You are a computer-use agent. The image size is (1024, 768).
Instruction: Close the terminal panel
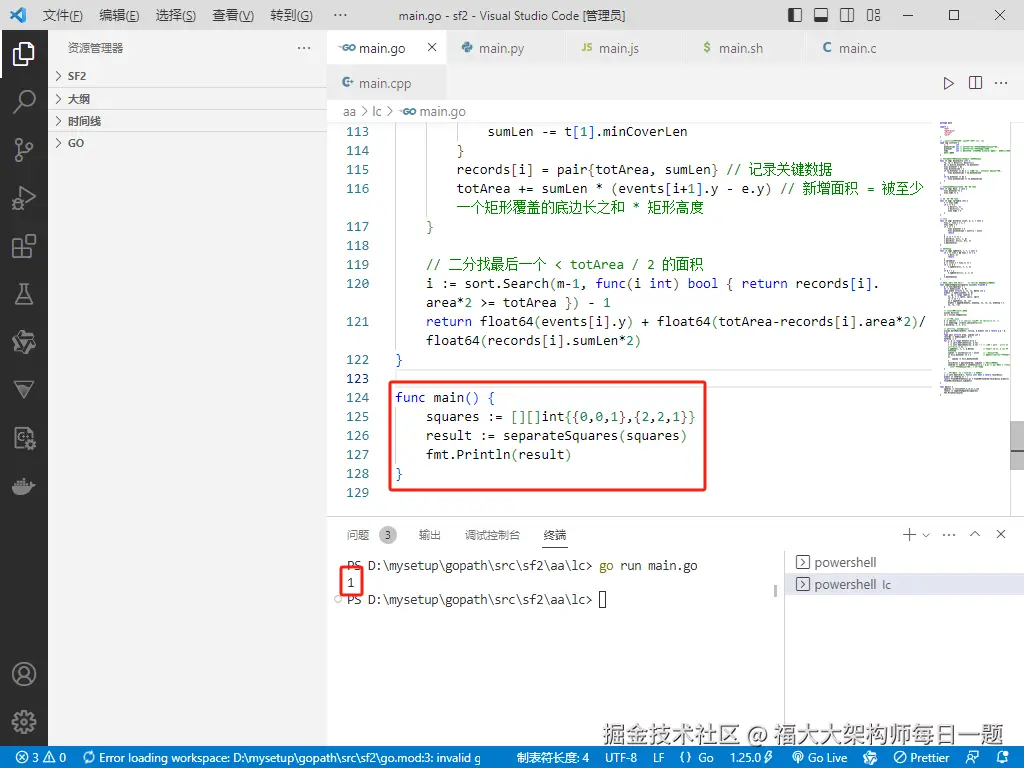pos(1001,534)
